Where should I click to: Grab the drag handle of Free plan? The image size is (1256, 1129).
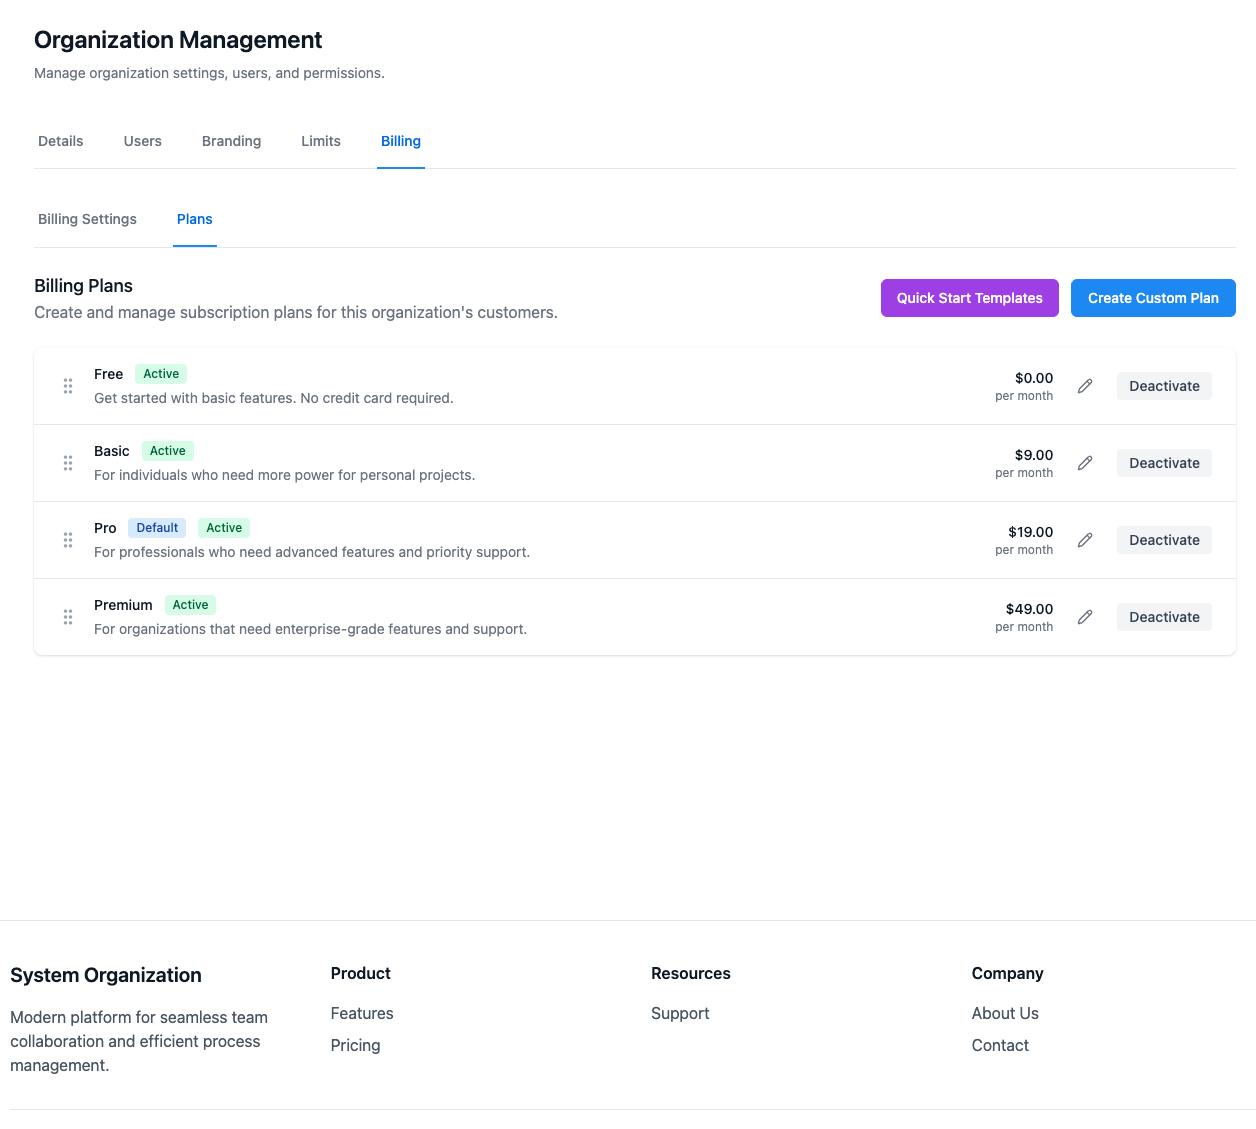tap(68, 386)
